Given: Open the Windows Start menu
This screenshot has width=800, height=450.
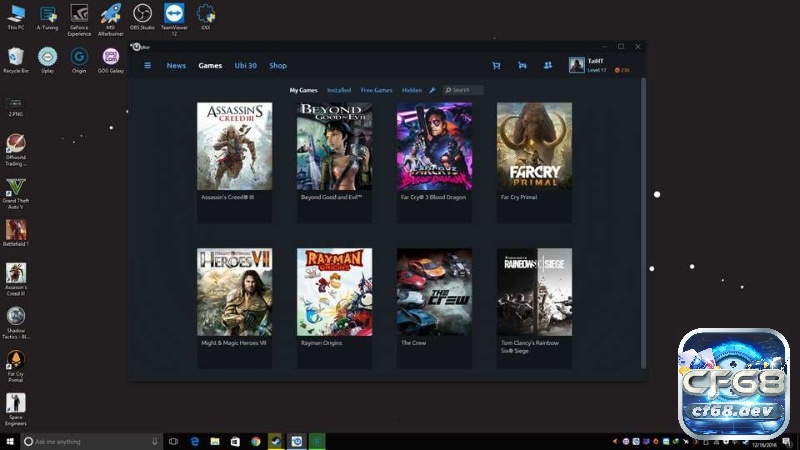Looking at the screenshot, I should coord(10,441).
